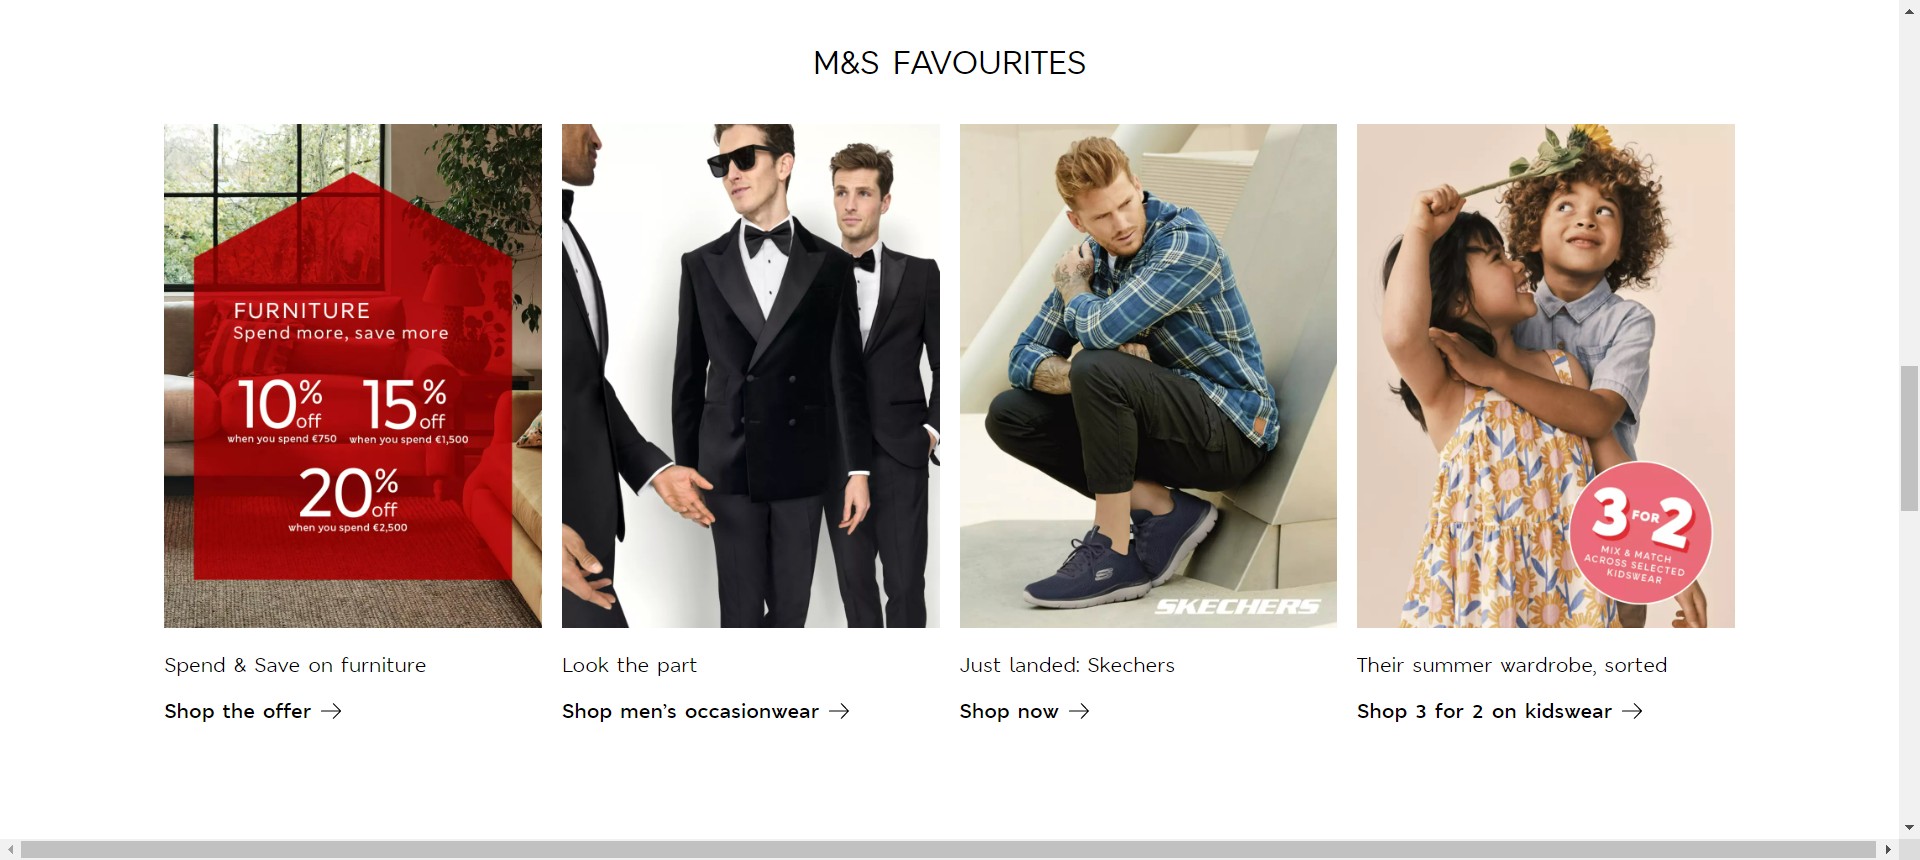Click the vertical scrollbar down arrow
Screen dimensions: 1920x860
(1909, 828)
